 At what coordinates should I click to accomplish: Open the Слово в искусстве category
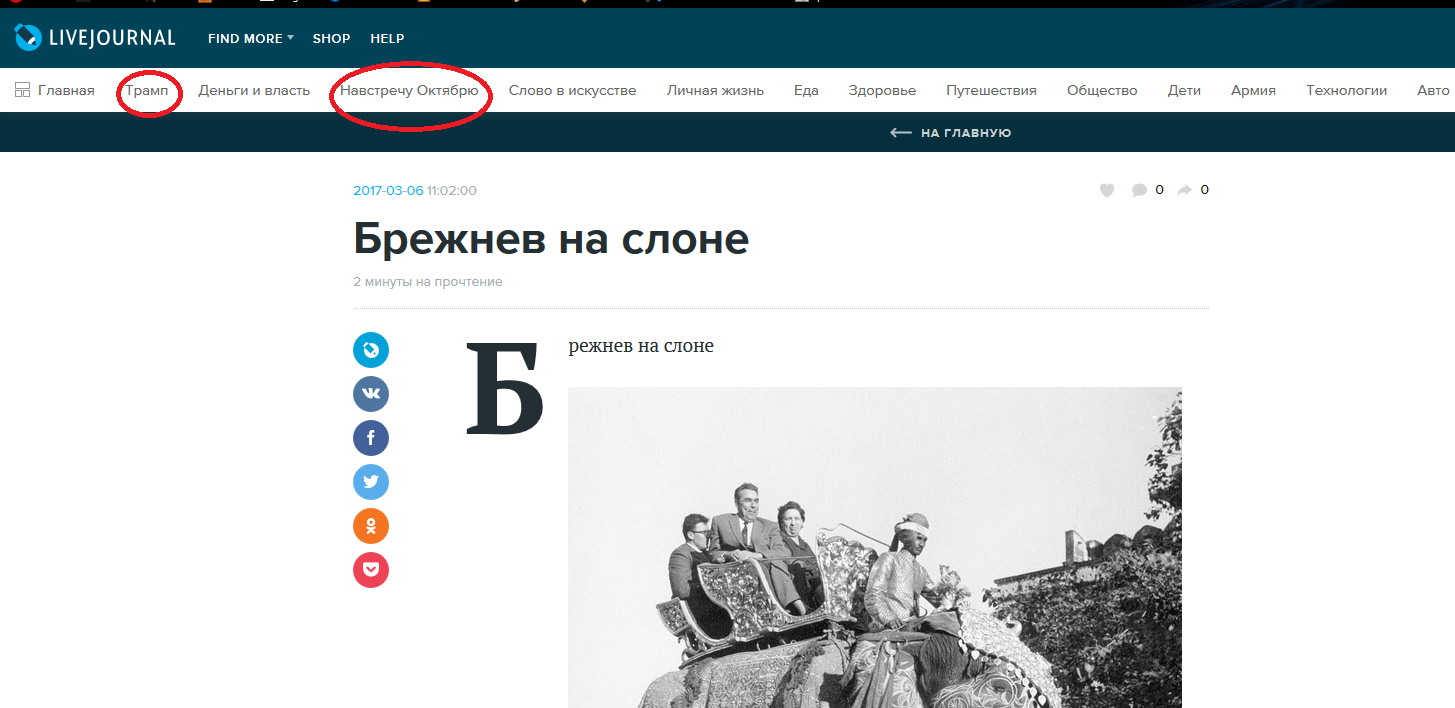572,90
